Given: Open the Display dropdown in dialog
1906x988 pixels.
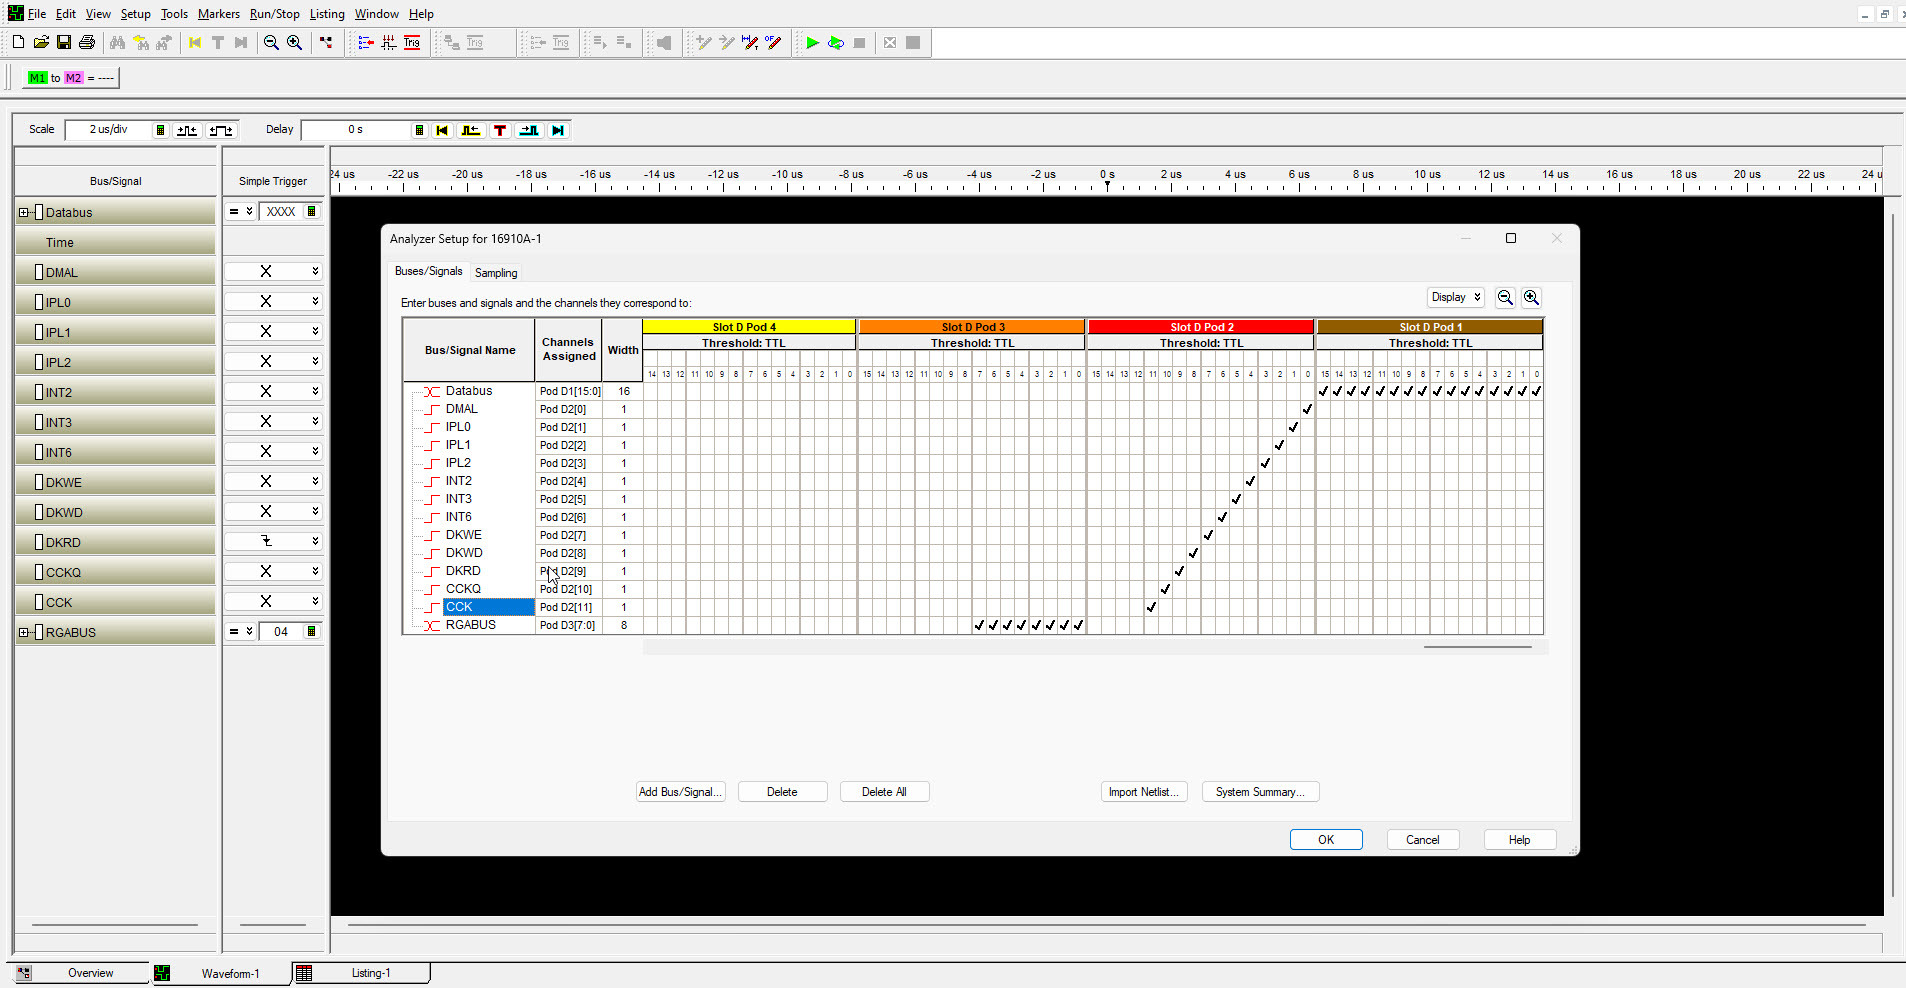Looking at the screenshot, I should [x=1456, y=297].
